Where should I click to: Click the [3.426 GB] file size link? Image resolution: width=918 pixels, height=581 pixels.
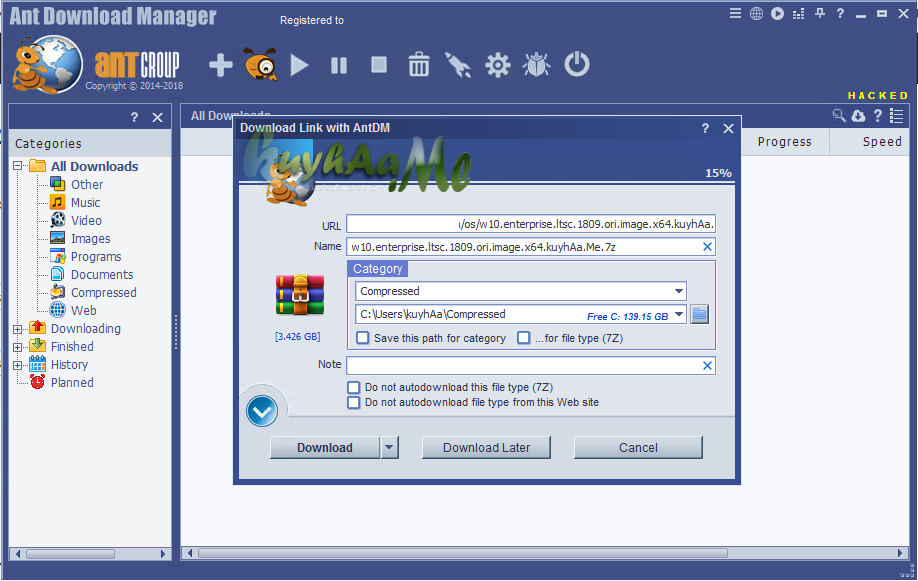point(297,337)
